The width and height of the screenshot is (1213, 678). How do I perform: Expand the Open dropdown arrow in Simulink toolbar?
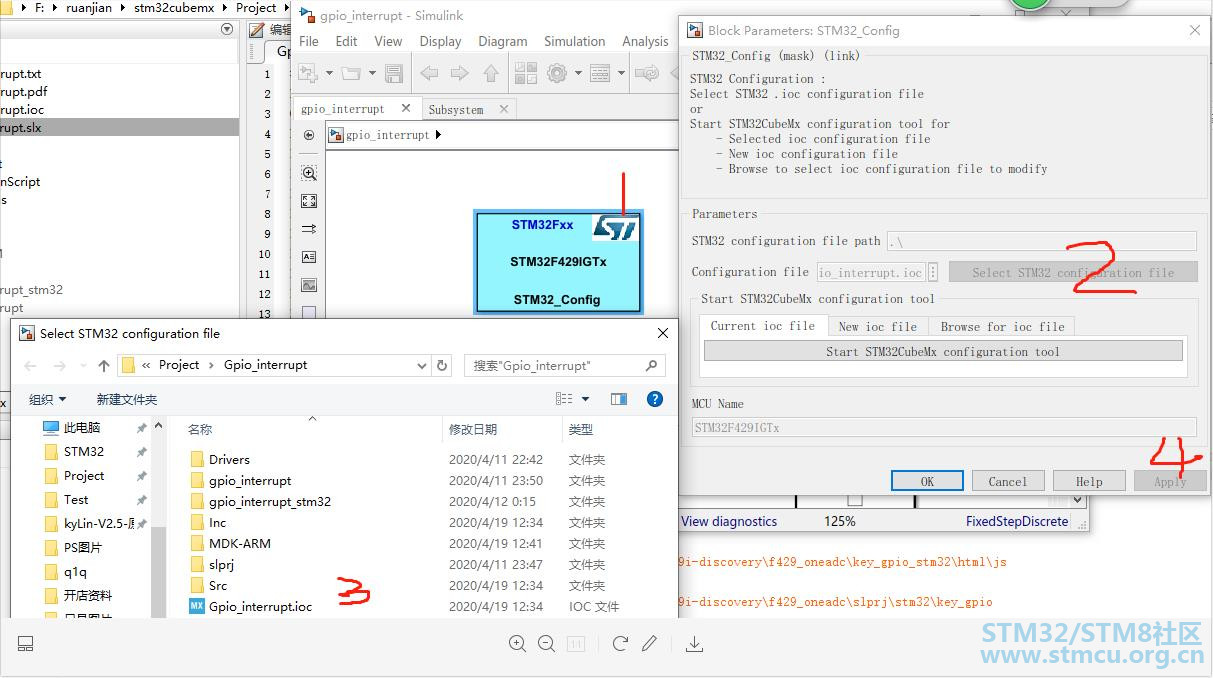pos(372,73)
